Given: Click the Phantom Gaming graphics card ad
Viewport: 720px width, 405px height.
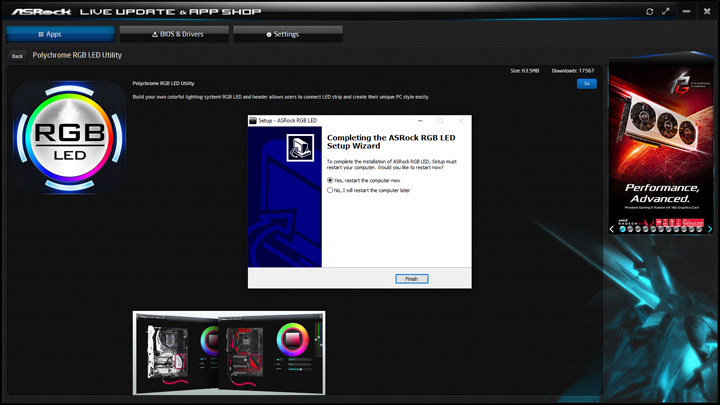Looking at the screenshot, I should (661, 142).
